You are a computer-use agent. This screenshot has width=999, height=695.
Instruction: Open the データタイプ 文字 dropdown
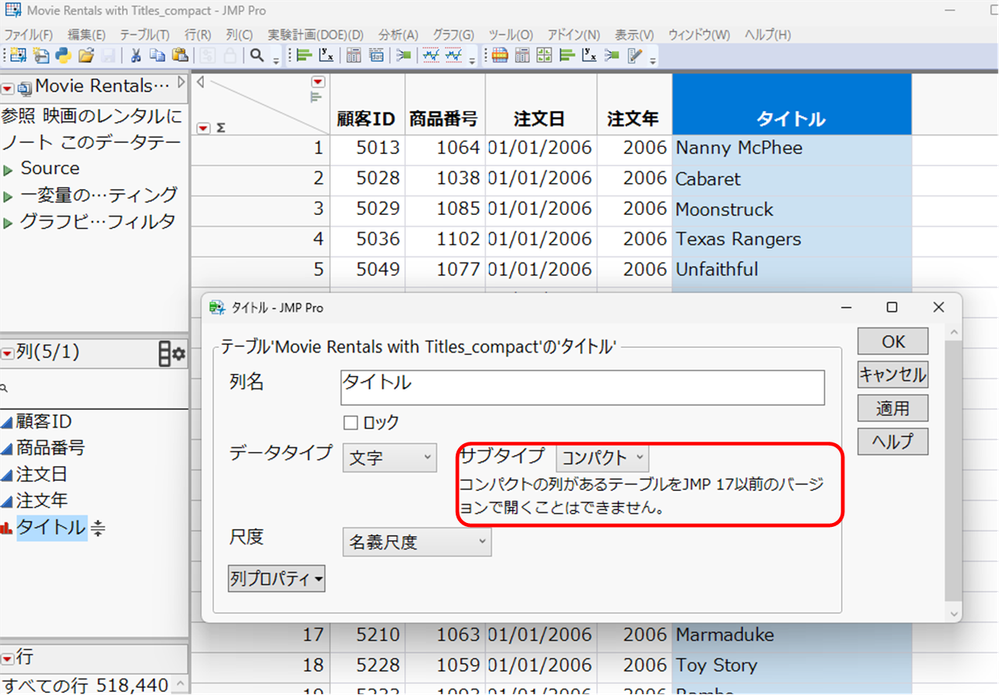point(390,457)
